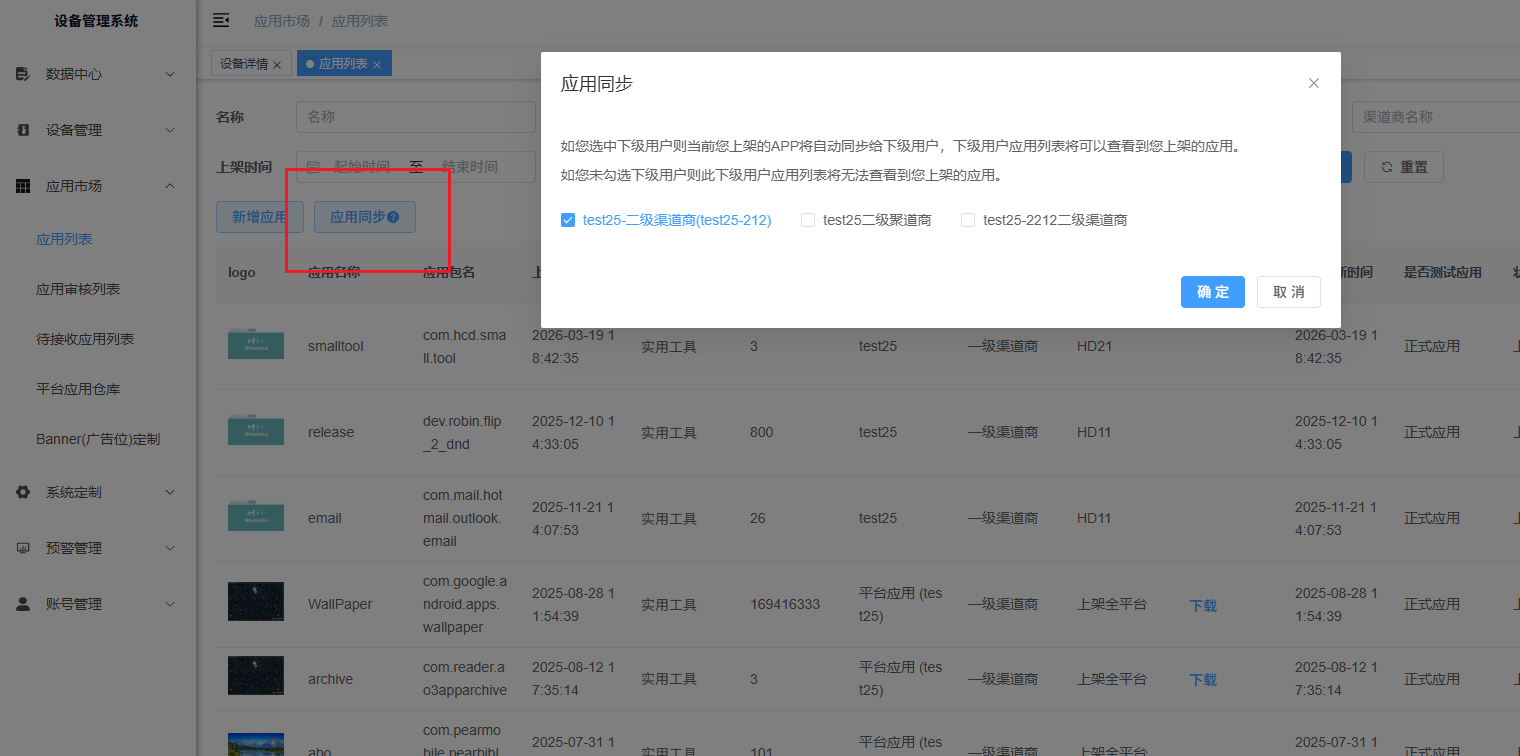This screenshot has height=756, width=1520.
Task: Click the 确定 button in dialog
Action: coord(1213,292)
